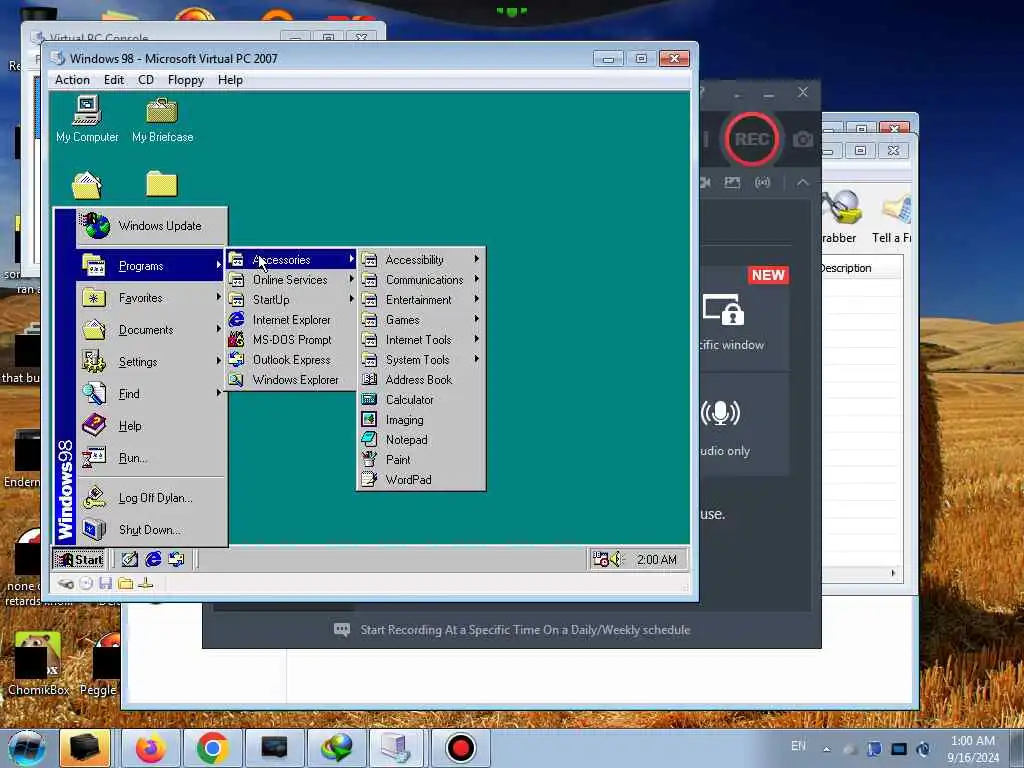Open Edit menu in Virtual PC

(114, 80)
